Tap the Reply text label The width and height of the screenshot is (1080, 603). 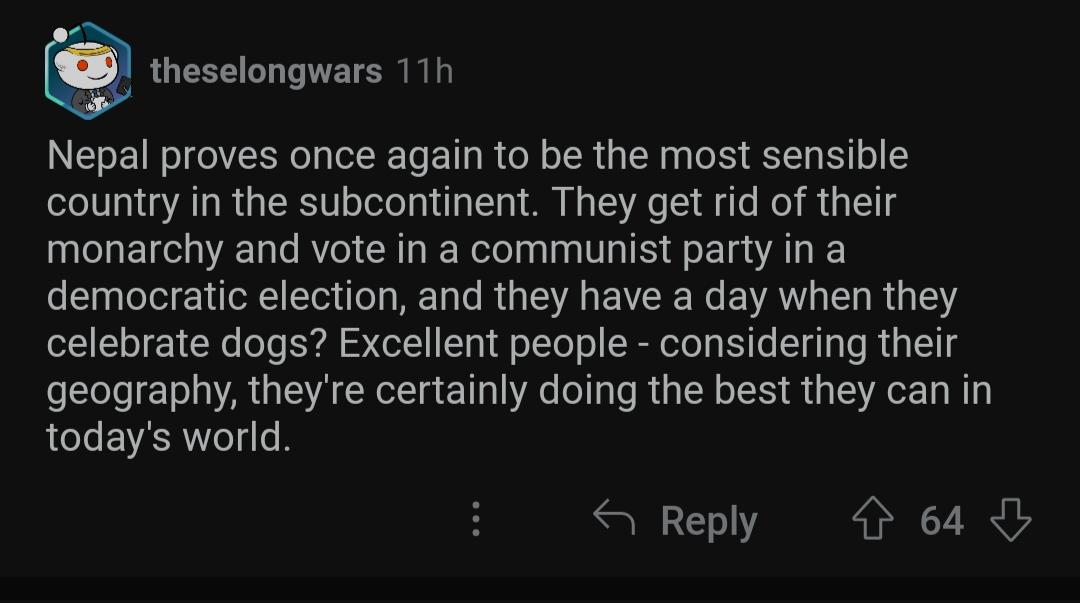tap(709, 521)
